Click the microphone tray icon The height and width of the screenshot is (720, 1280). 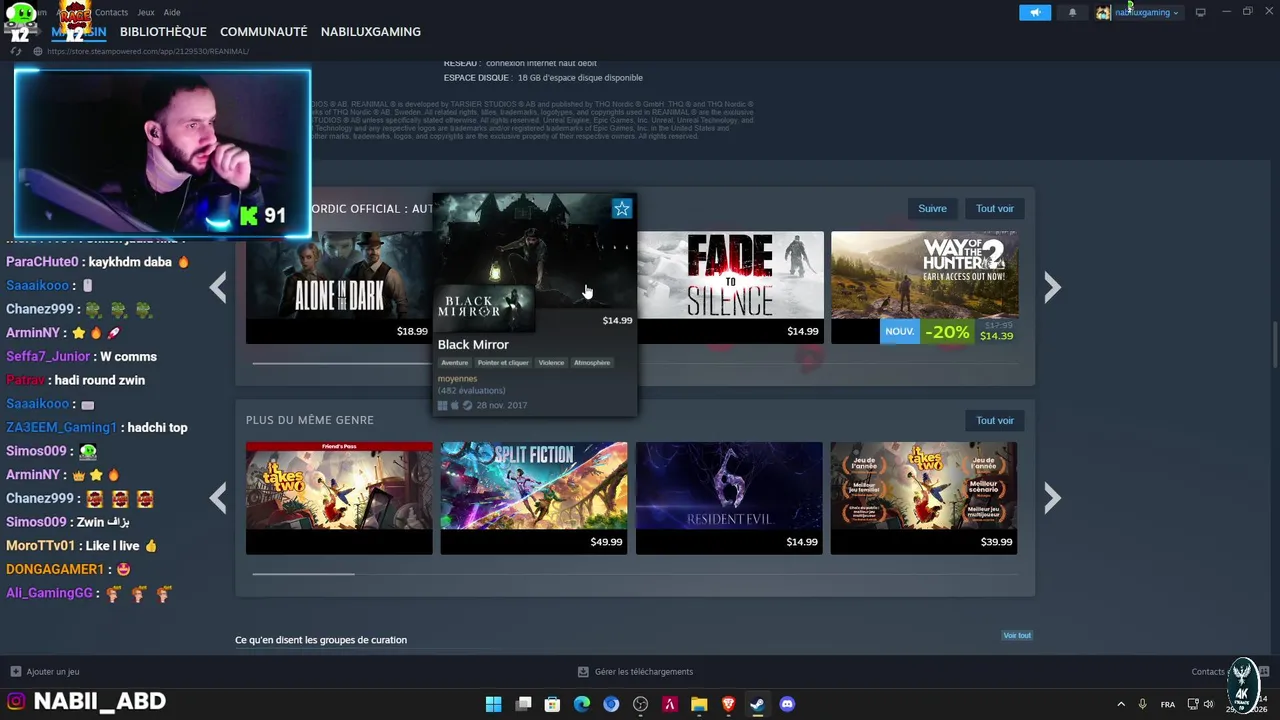1143,704
